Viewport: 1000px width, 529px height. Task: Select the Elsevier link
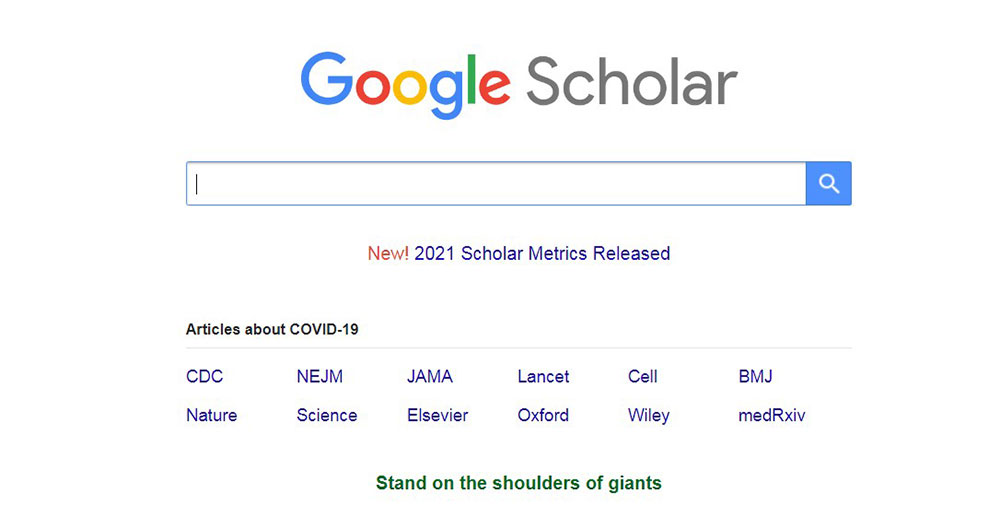[438, 415]
